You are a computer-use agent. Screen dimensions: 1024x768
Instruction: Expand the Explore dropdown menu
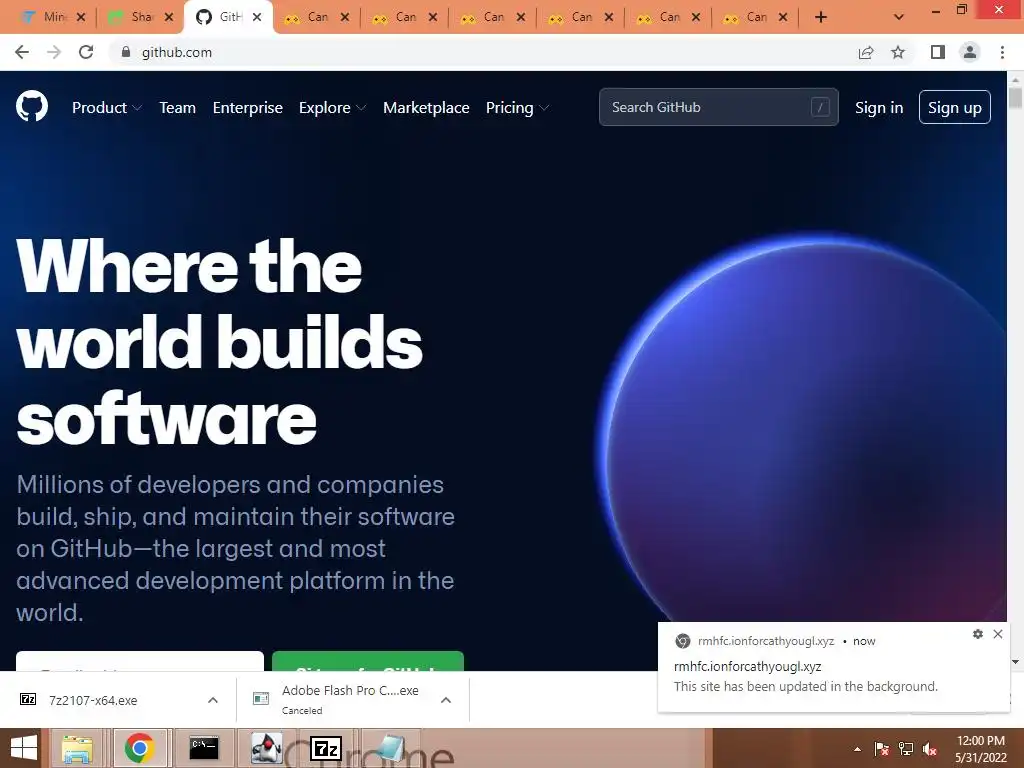(x=332, y=108)
